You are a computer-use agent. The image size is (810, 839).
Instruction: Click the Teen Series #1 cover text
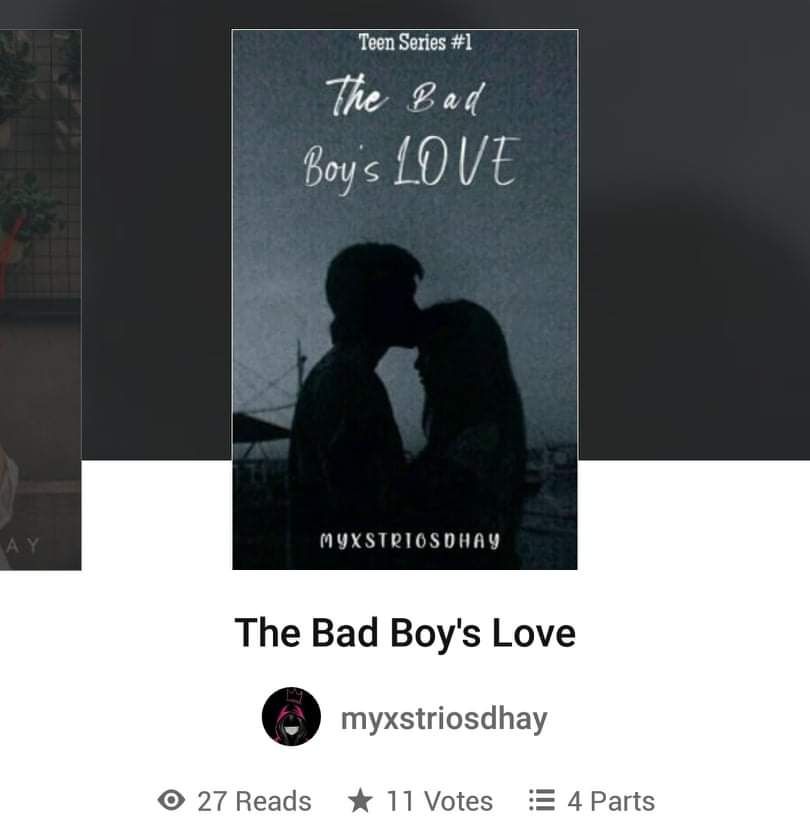click(x=415, y=42)
